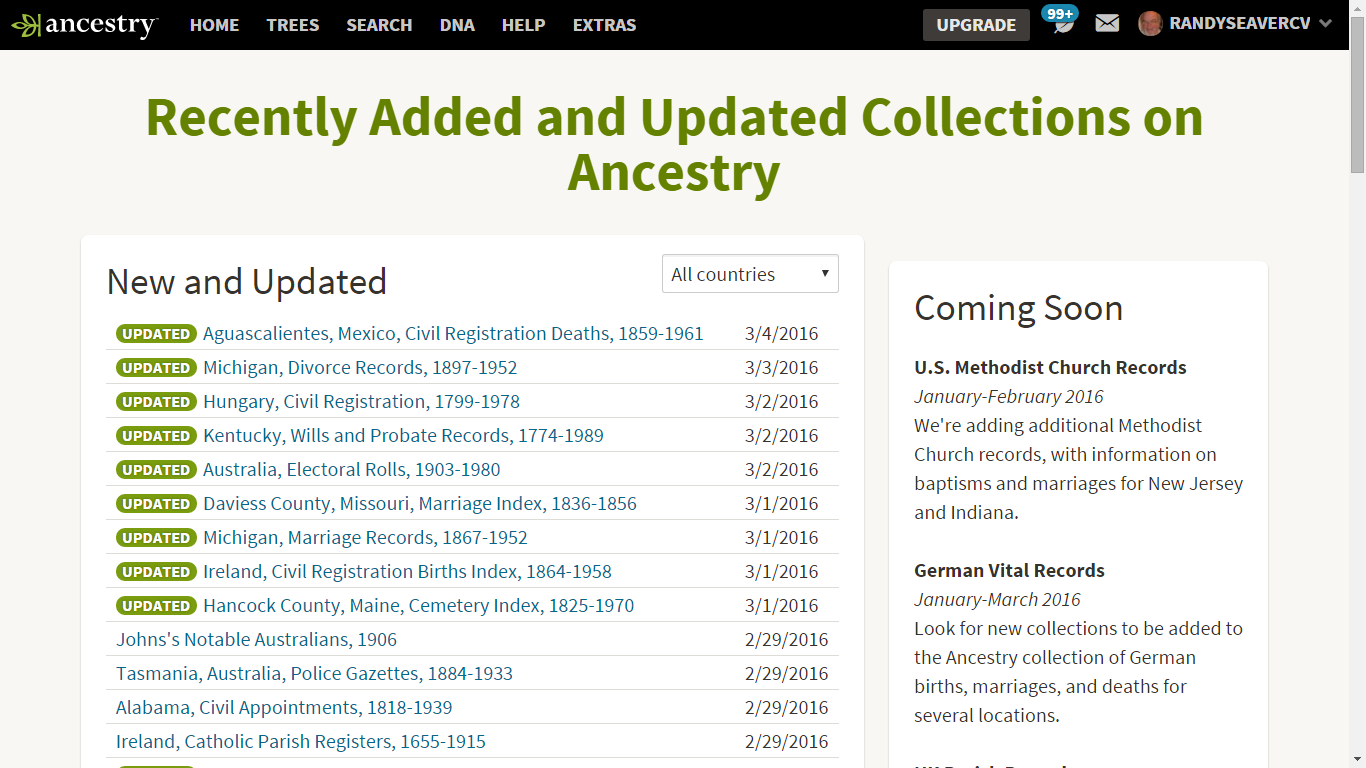The image size is (1366, 768).
Task: Click January-March 2016 text
Action: coord(997,599)
